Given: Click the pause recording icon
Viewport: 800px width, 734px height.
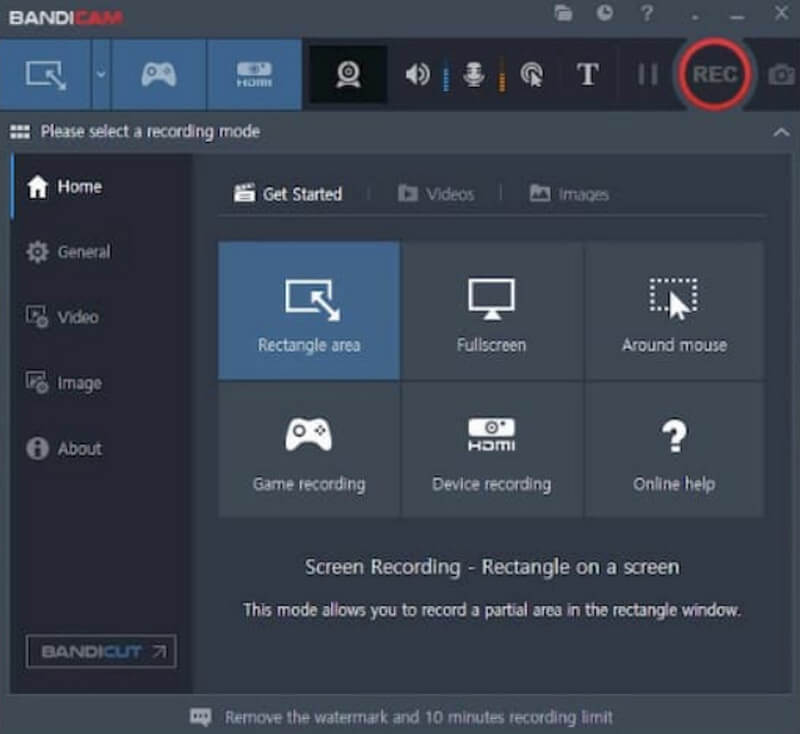Looking at the screenshot, I should pos(647,74).
